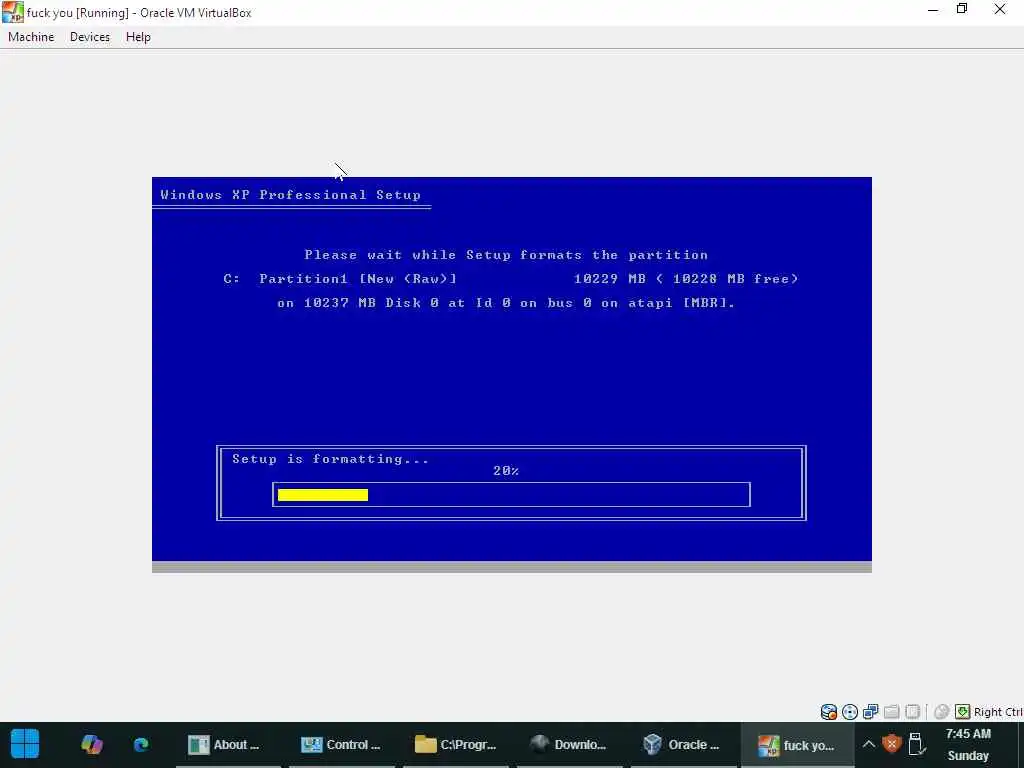Click the yellow formatting progress bar
This screenshot has width=1024, height=768.
323,495
